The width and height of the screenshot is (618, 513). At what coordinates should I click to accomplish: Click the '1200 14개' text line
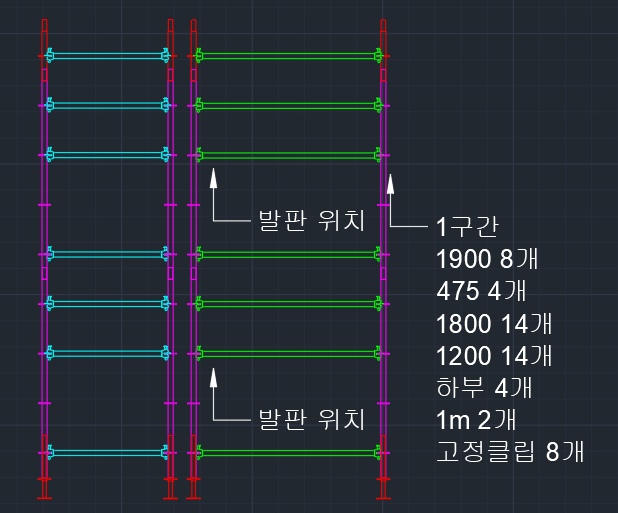point(494,356)
